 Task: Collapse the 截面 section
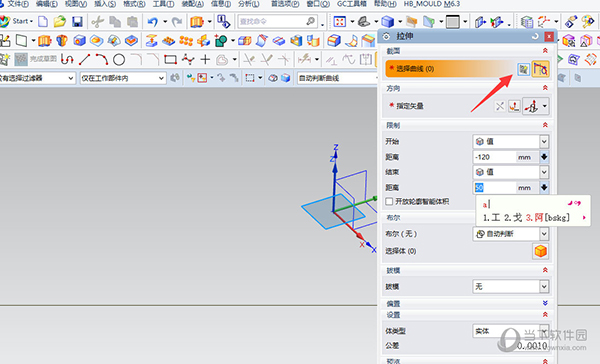coord(545,51)
